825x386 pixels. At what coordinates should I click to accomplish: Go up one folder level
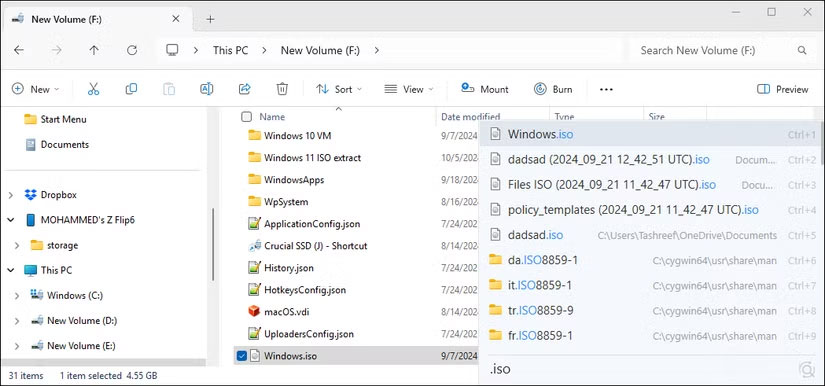point(94,50)
